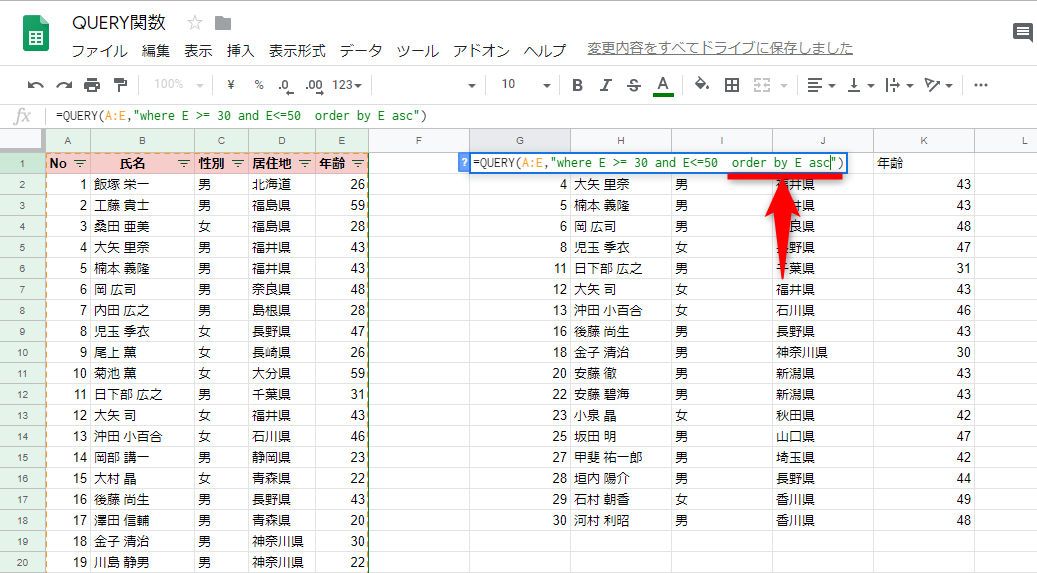Open the Google Sheets home icon

tap(36, 32)
